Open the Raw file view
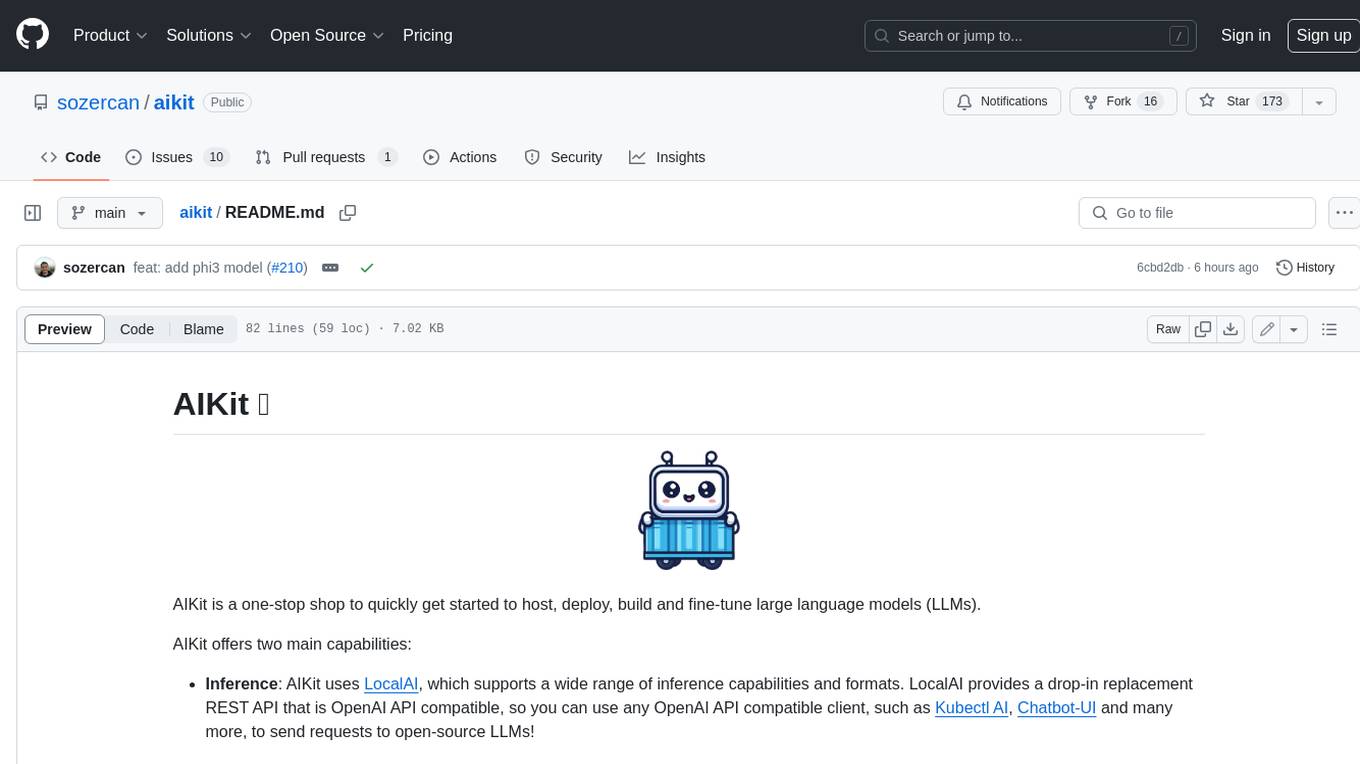 [x=1168, y=329]
